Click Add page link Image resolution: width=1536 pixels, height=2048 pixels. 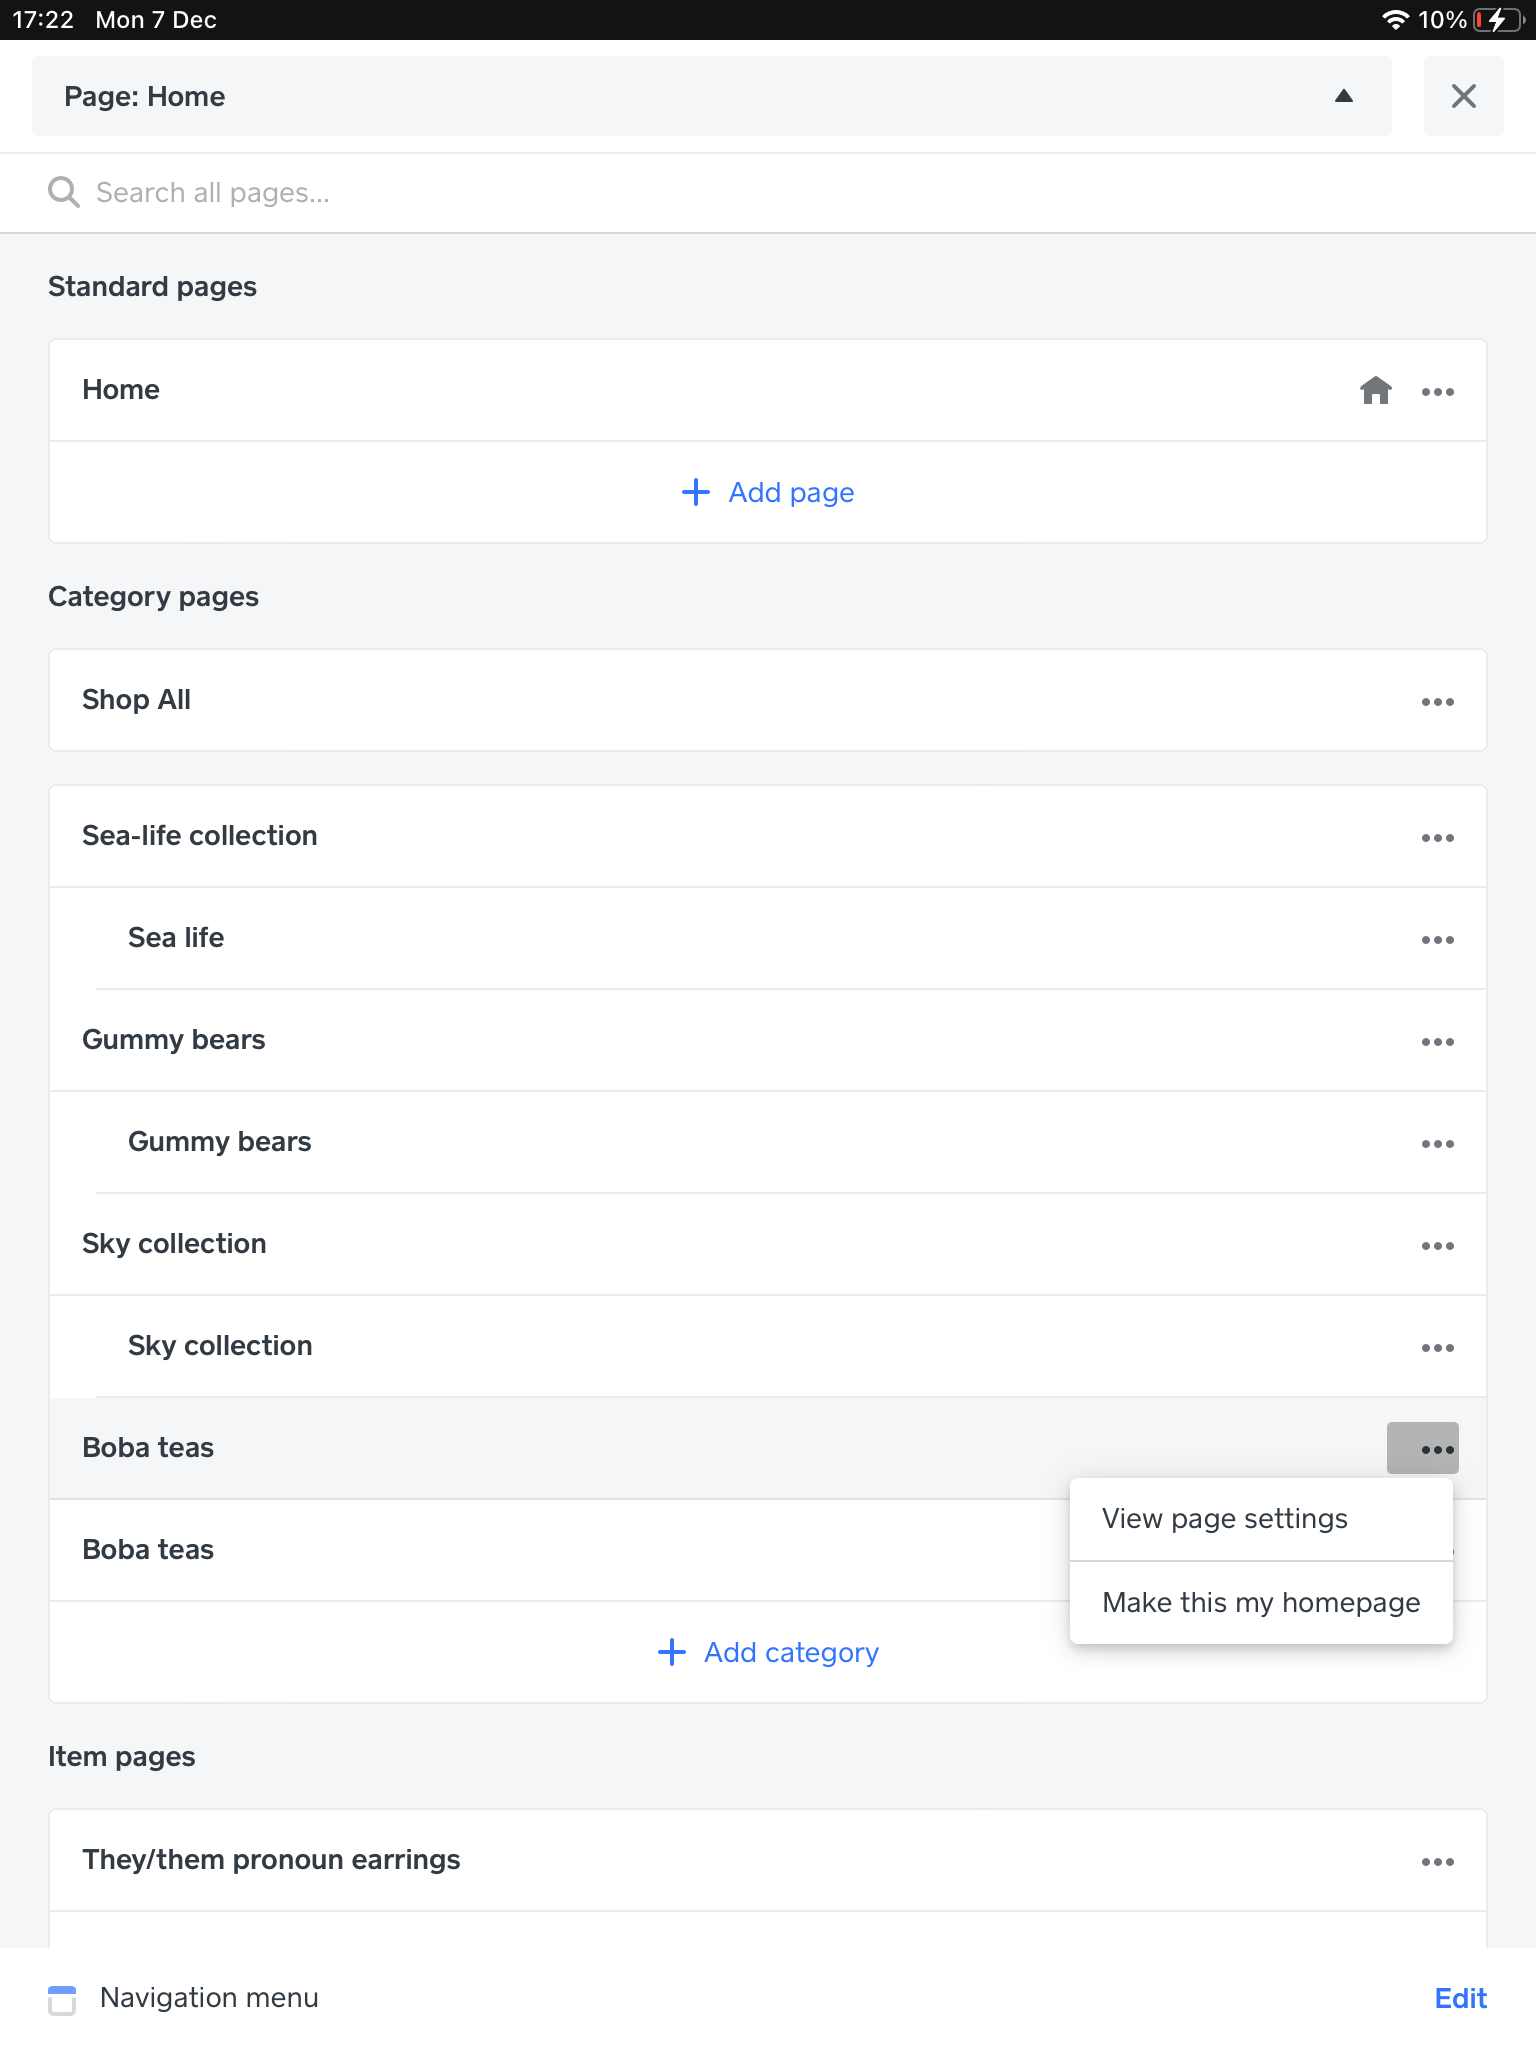tap(768, 493)
